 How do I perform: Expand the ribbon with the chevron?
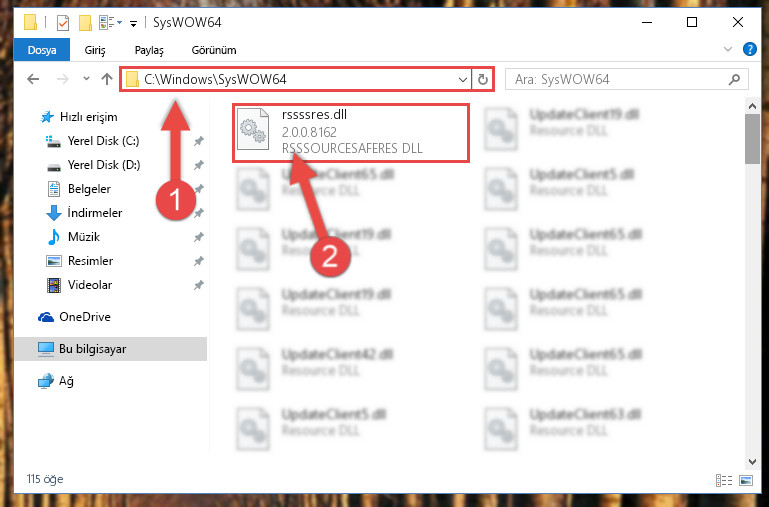[x=728, y=49]
